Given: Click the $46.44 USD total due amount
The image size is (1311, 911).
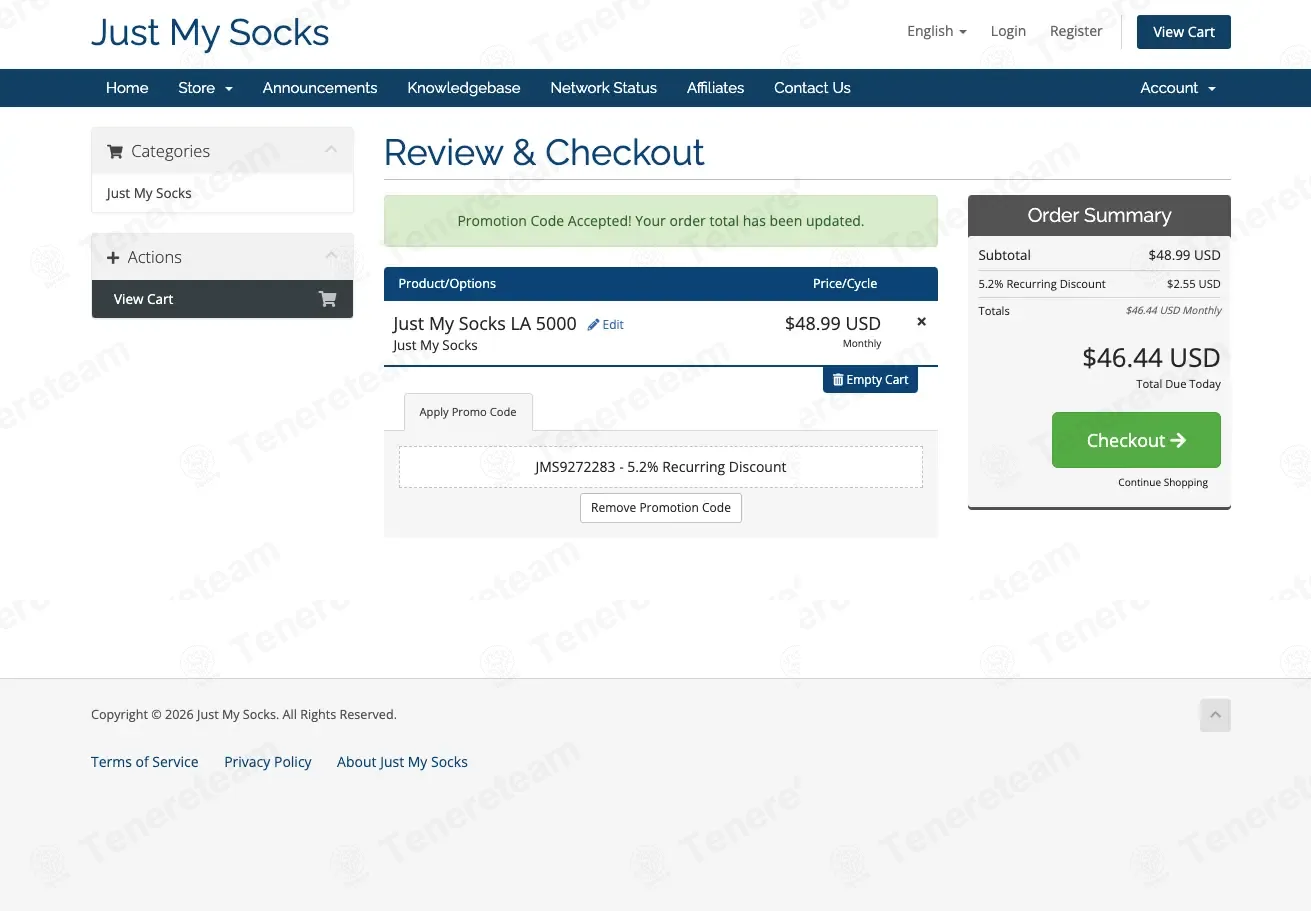Looking at the screenshot, I should 1151,358.
